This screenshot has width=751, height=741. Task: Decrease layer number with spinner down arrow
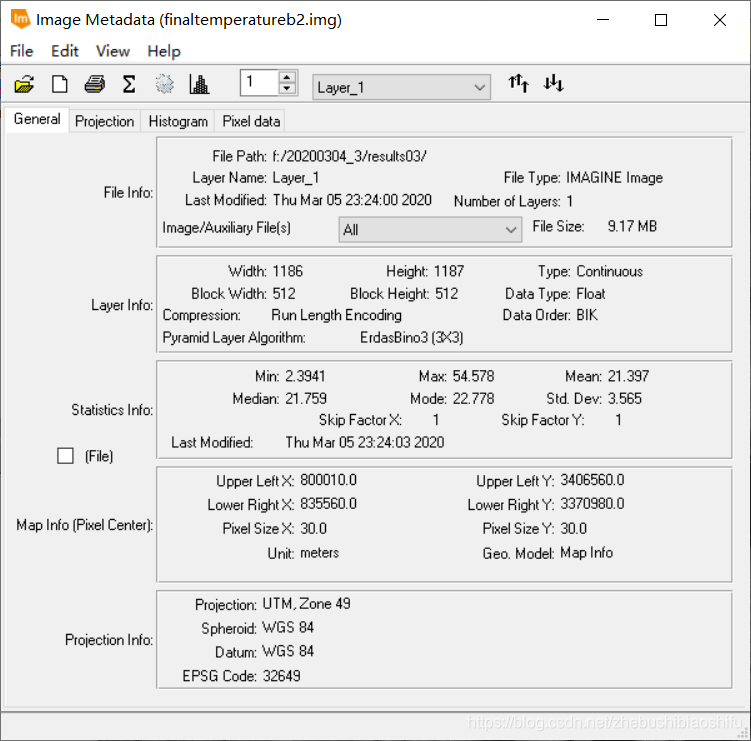tap(286, 89)
